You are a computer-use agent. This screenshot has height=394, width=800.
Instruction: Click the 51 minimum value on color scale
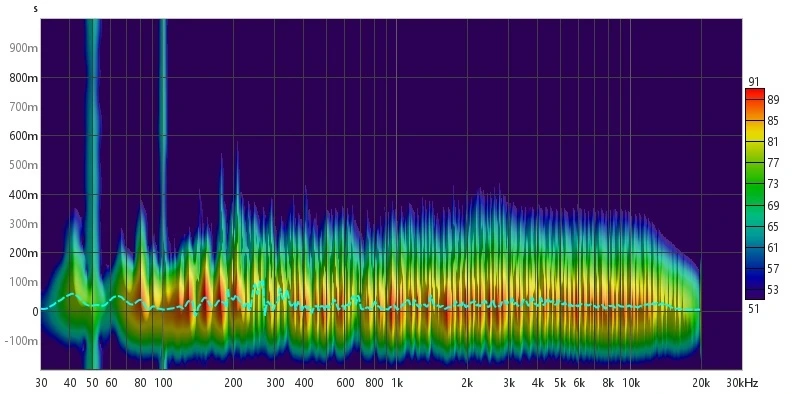(753, 309)
